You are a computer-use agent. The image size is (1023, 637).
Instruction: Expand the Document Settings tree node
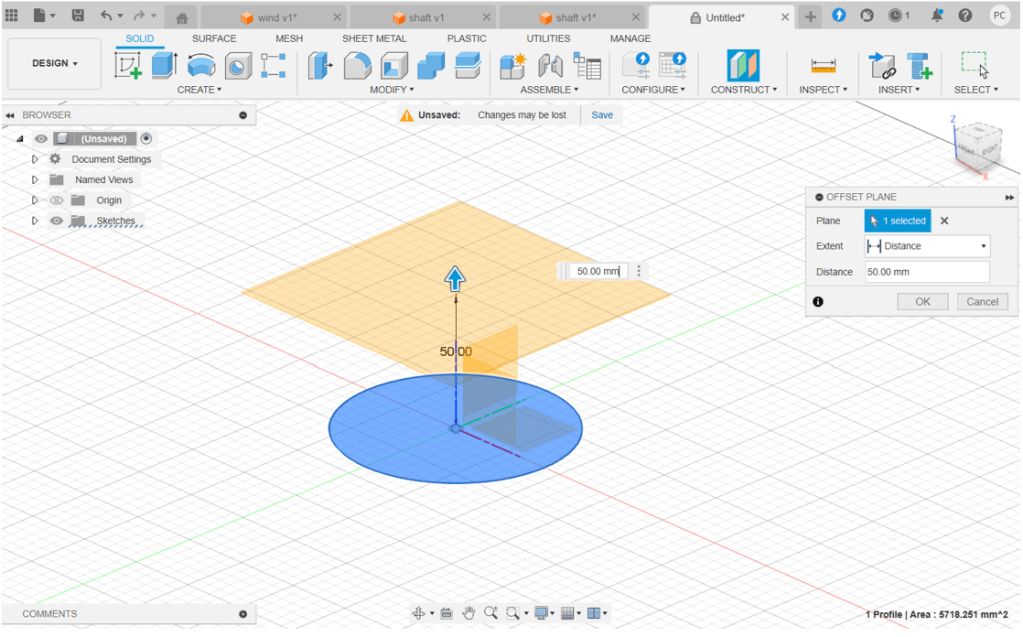pyautogui.click(x=35, y=159)
